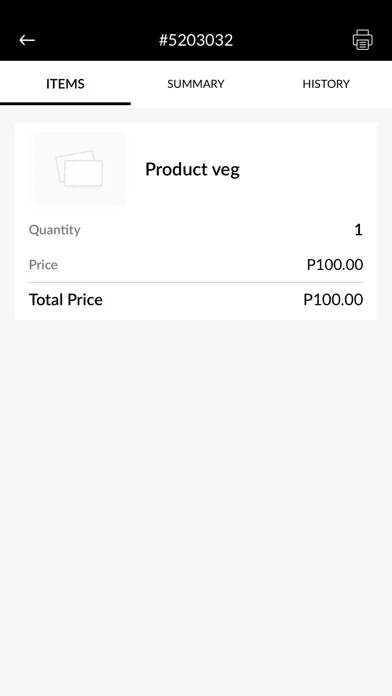The image size is (392, 696).
Task: Go back using the left arrow
Action: [27, 40]
